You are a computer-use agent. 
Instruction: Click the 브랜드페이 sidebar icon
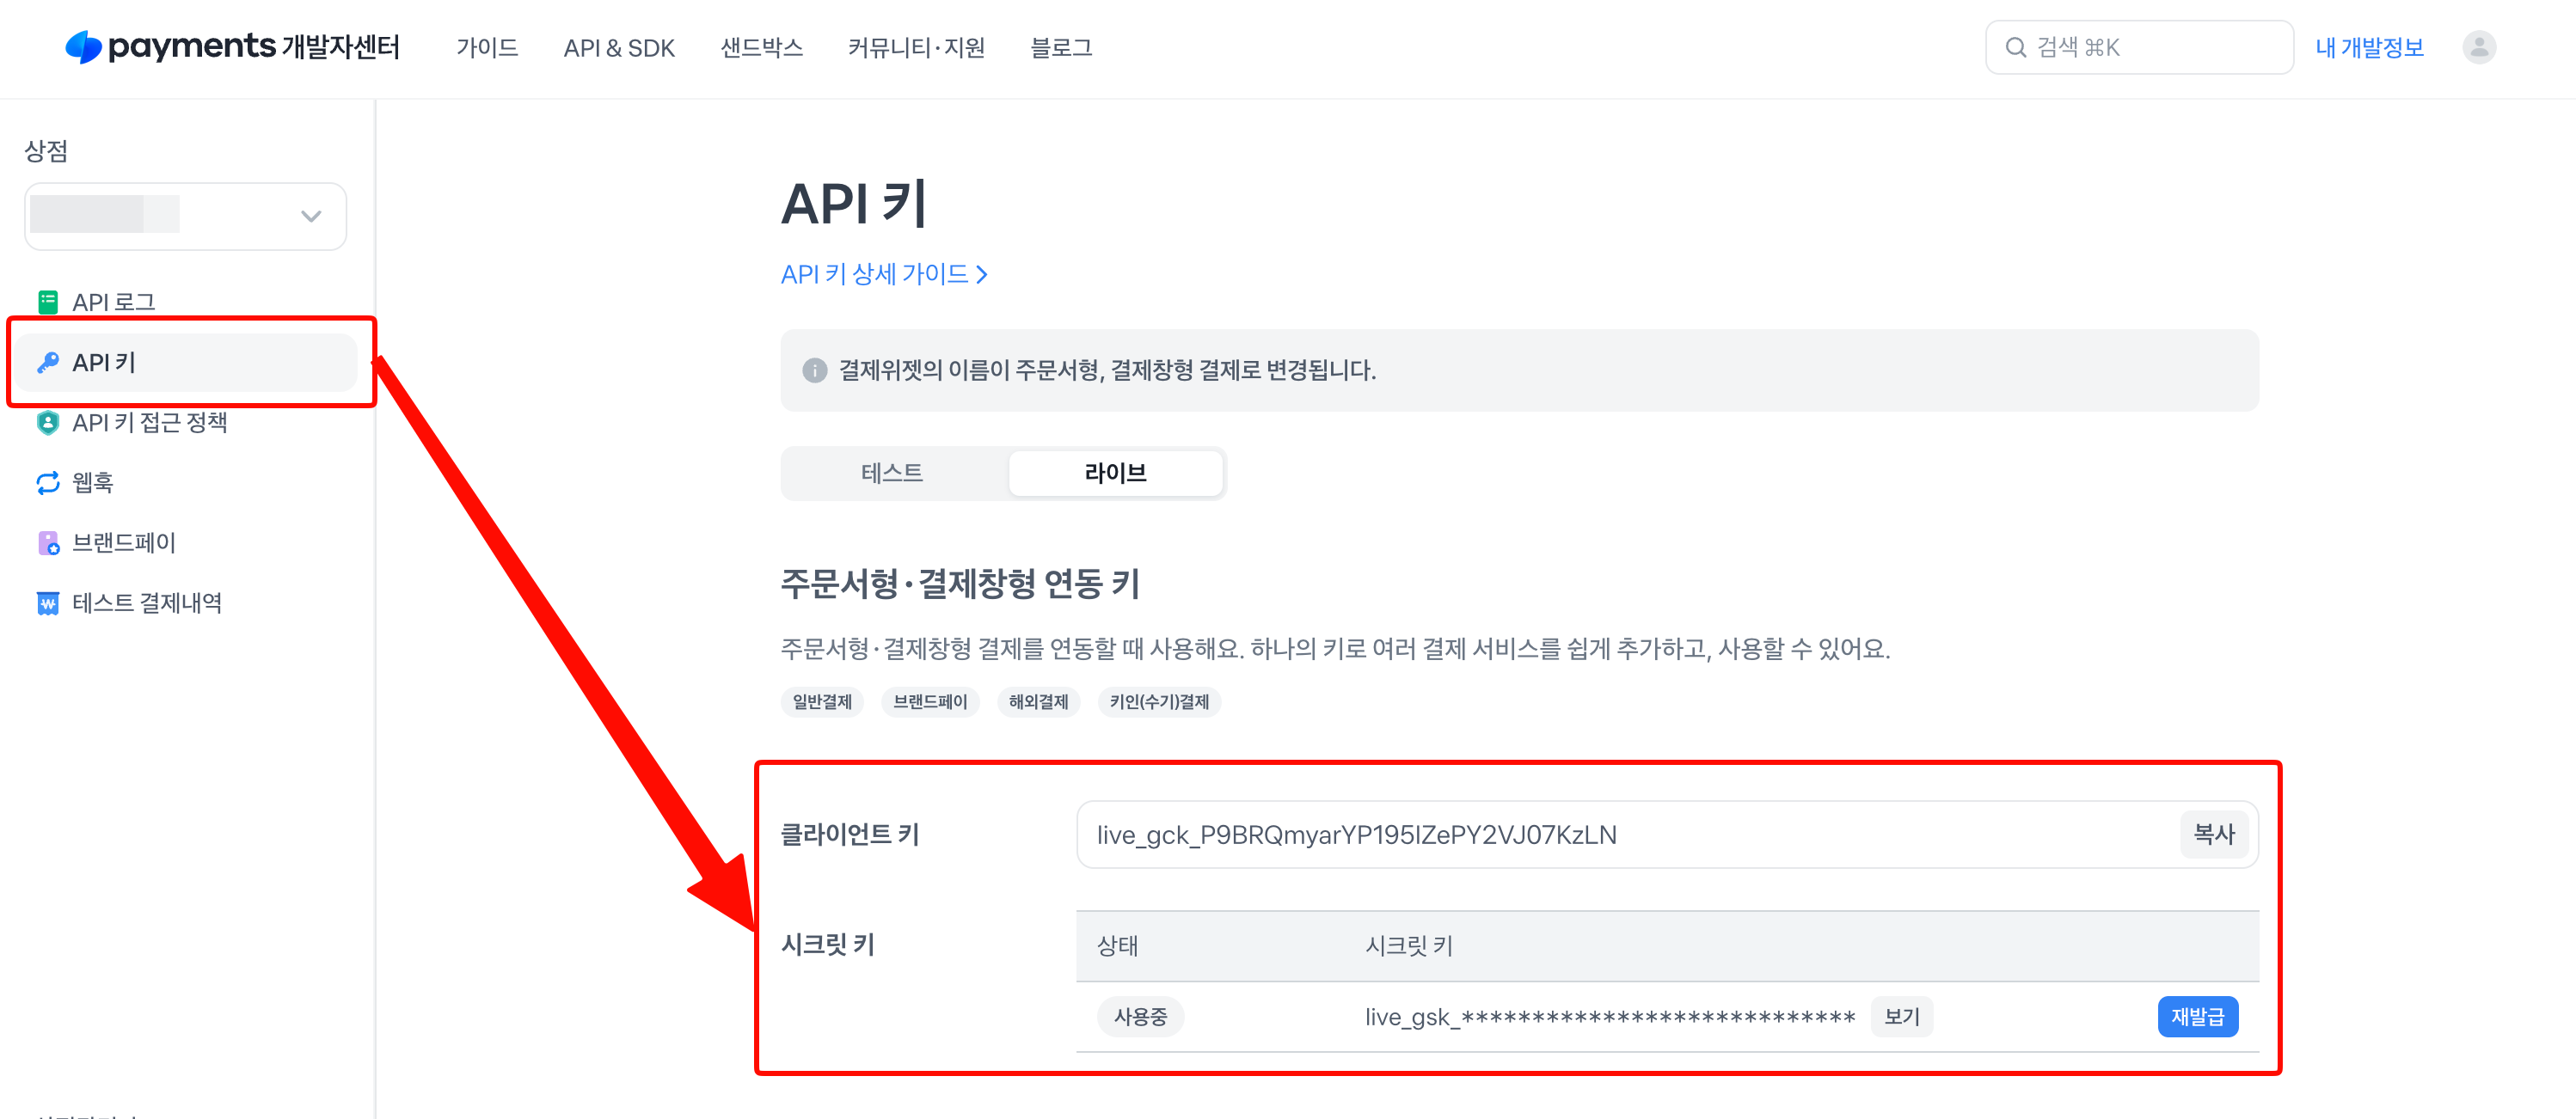(47, 542)
